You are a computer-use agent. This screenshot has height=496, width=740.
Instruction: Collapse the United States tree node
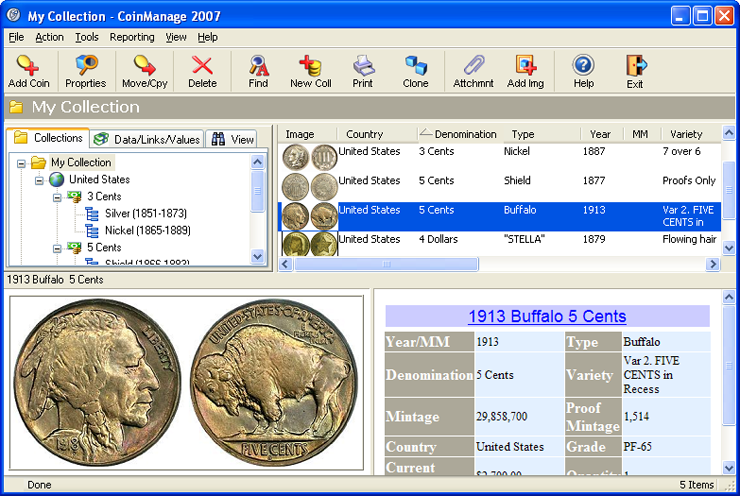tap(40, 180)
